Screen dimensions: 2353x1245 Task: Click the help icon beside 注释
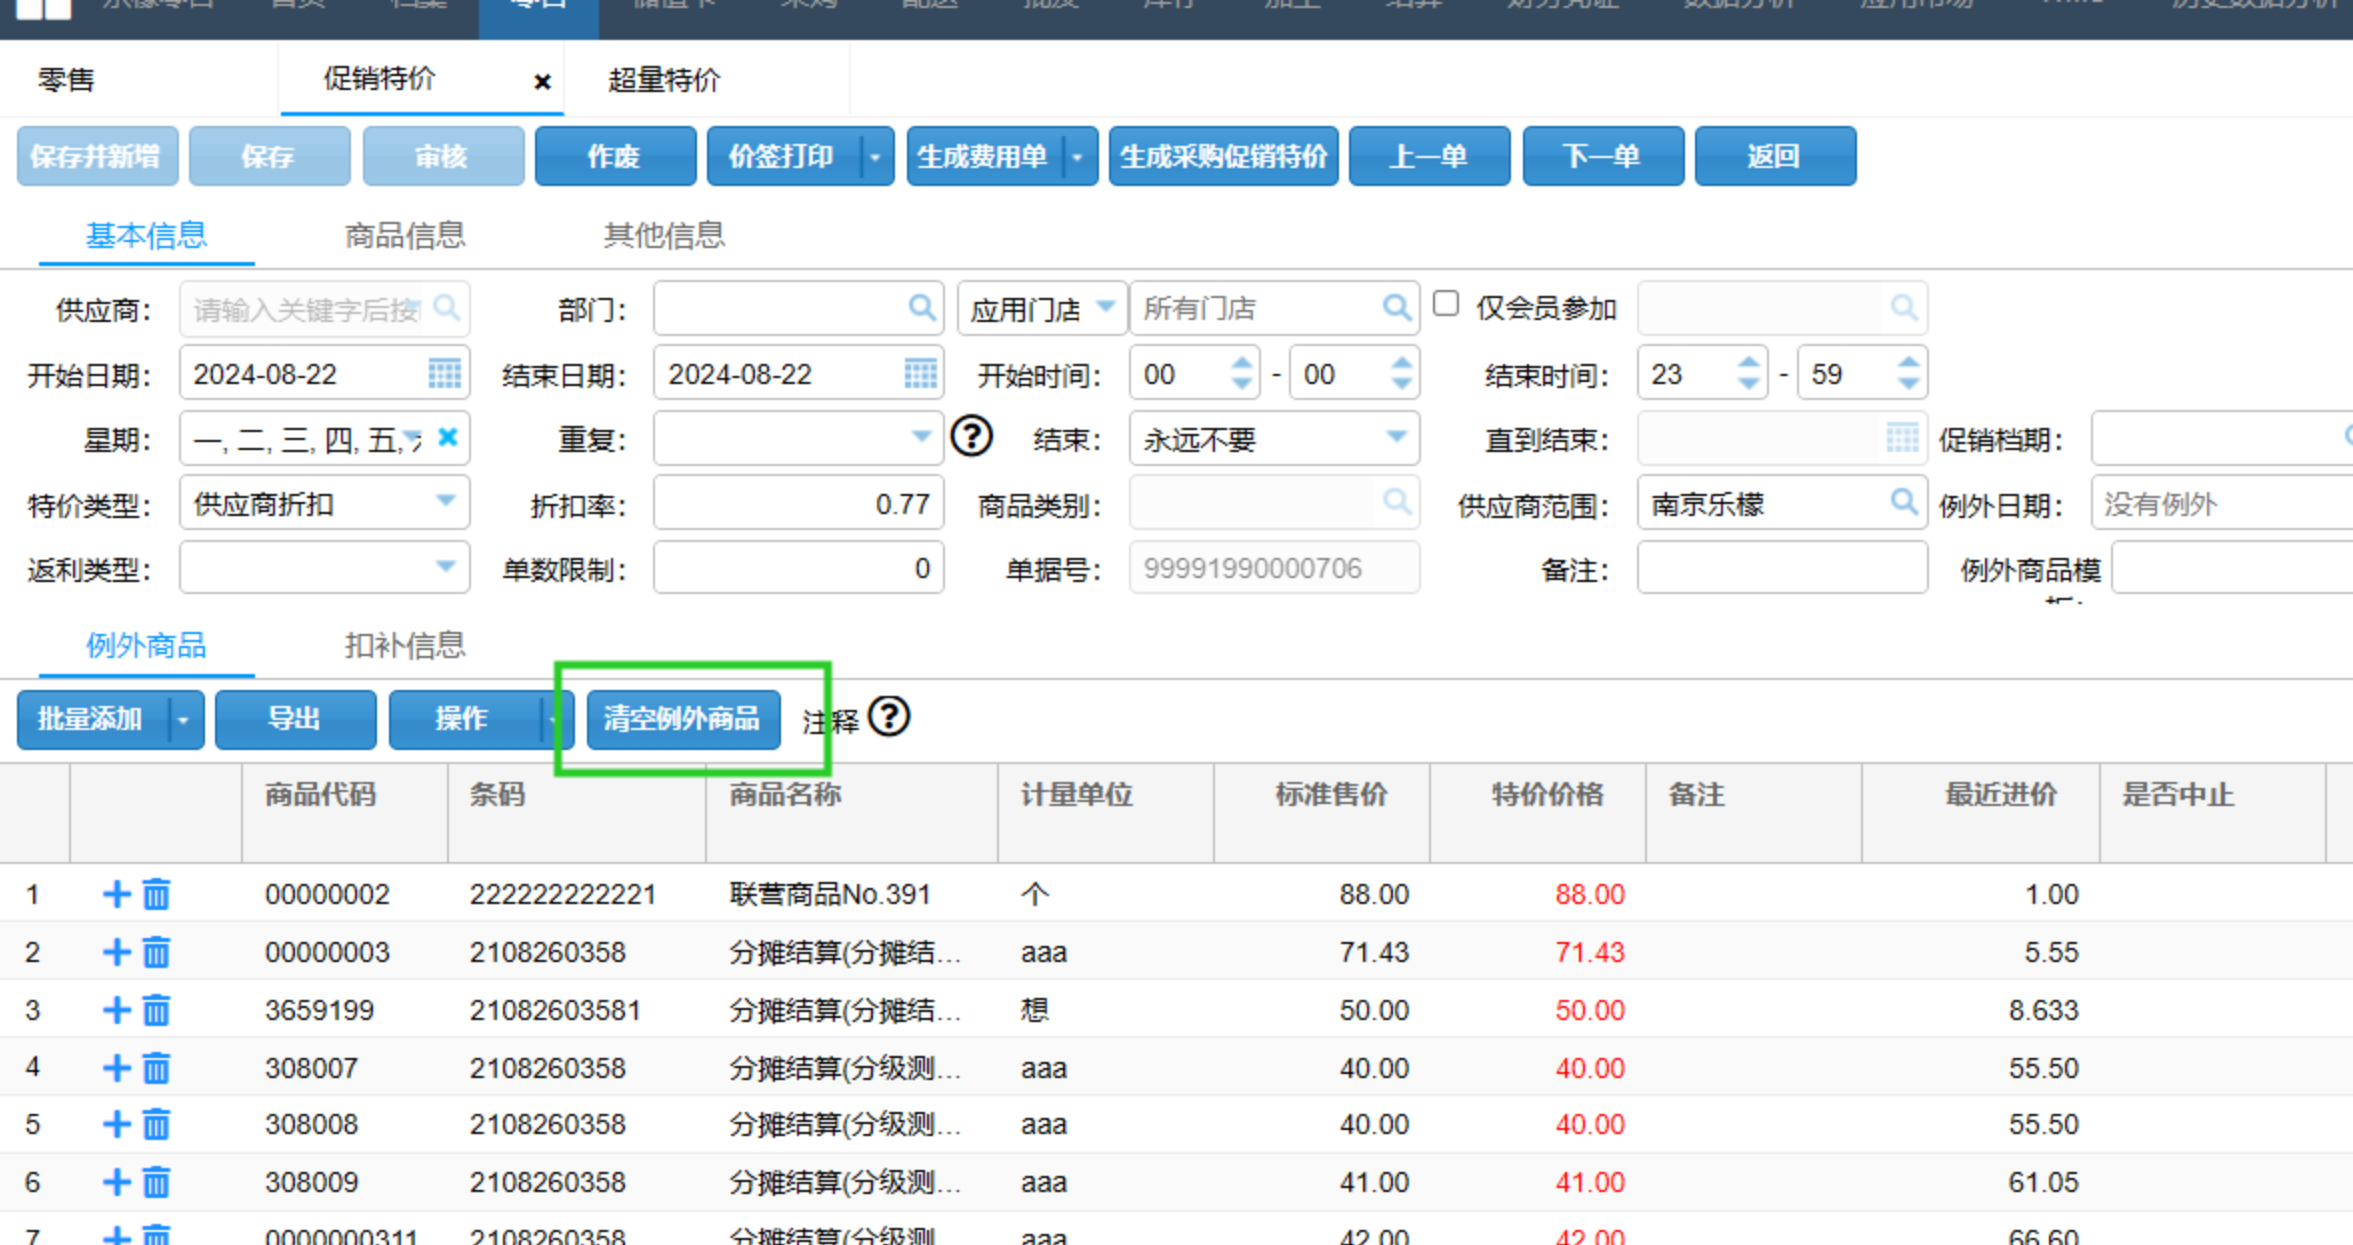click(x=889, y=717)
